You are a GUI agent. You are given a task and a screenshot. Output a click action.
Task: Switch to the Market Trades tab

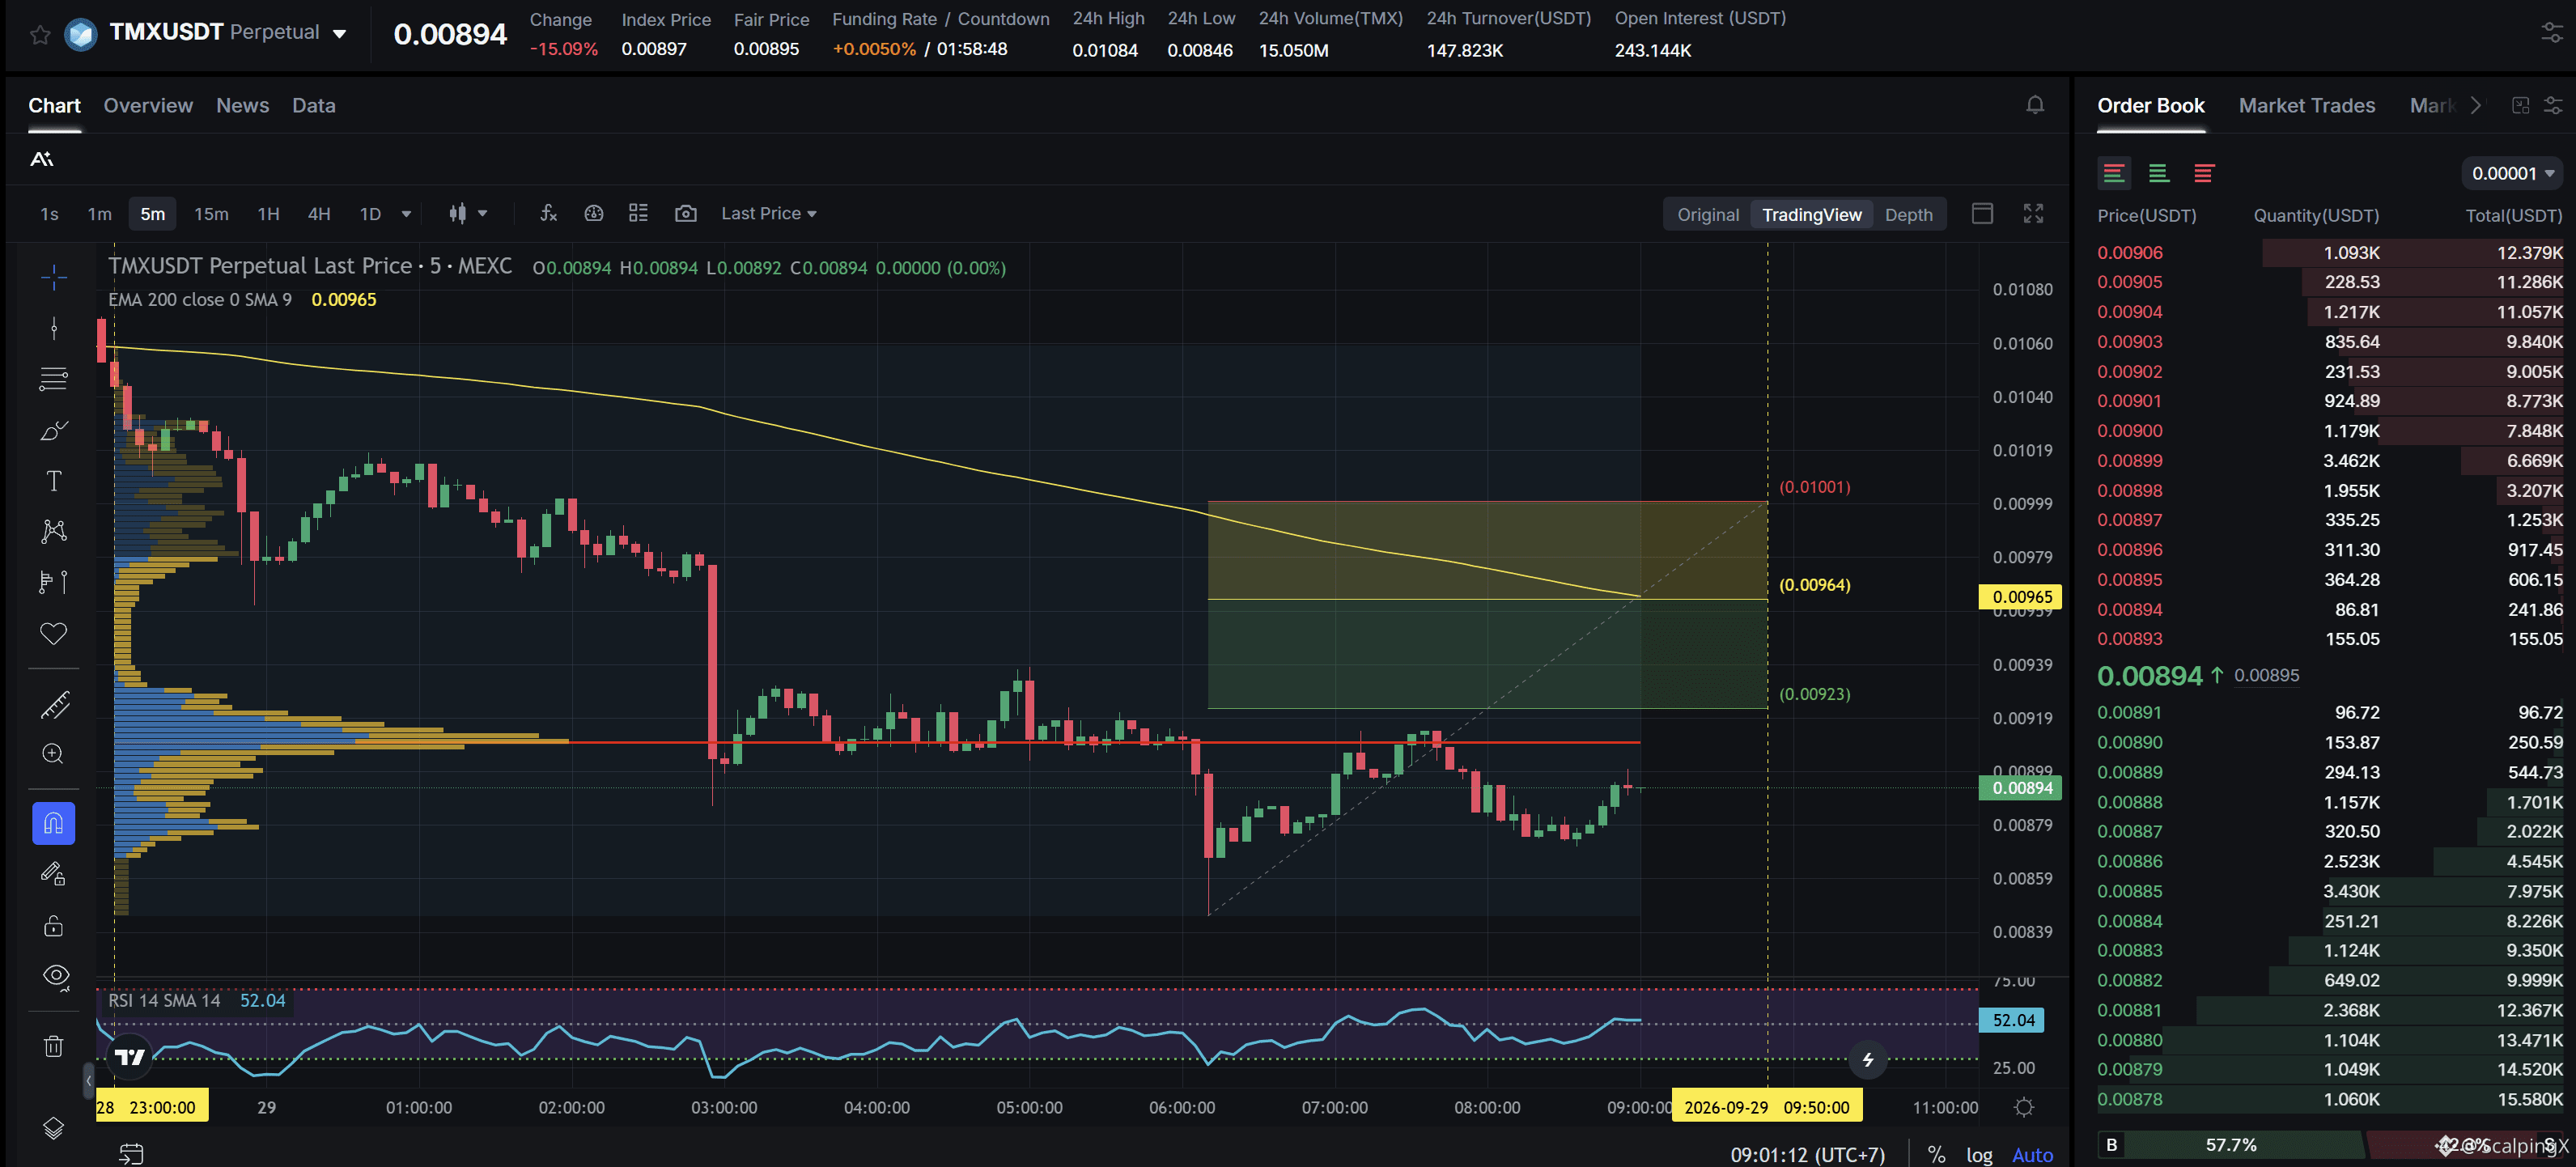(2306, 105)
